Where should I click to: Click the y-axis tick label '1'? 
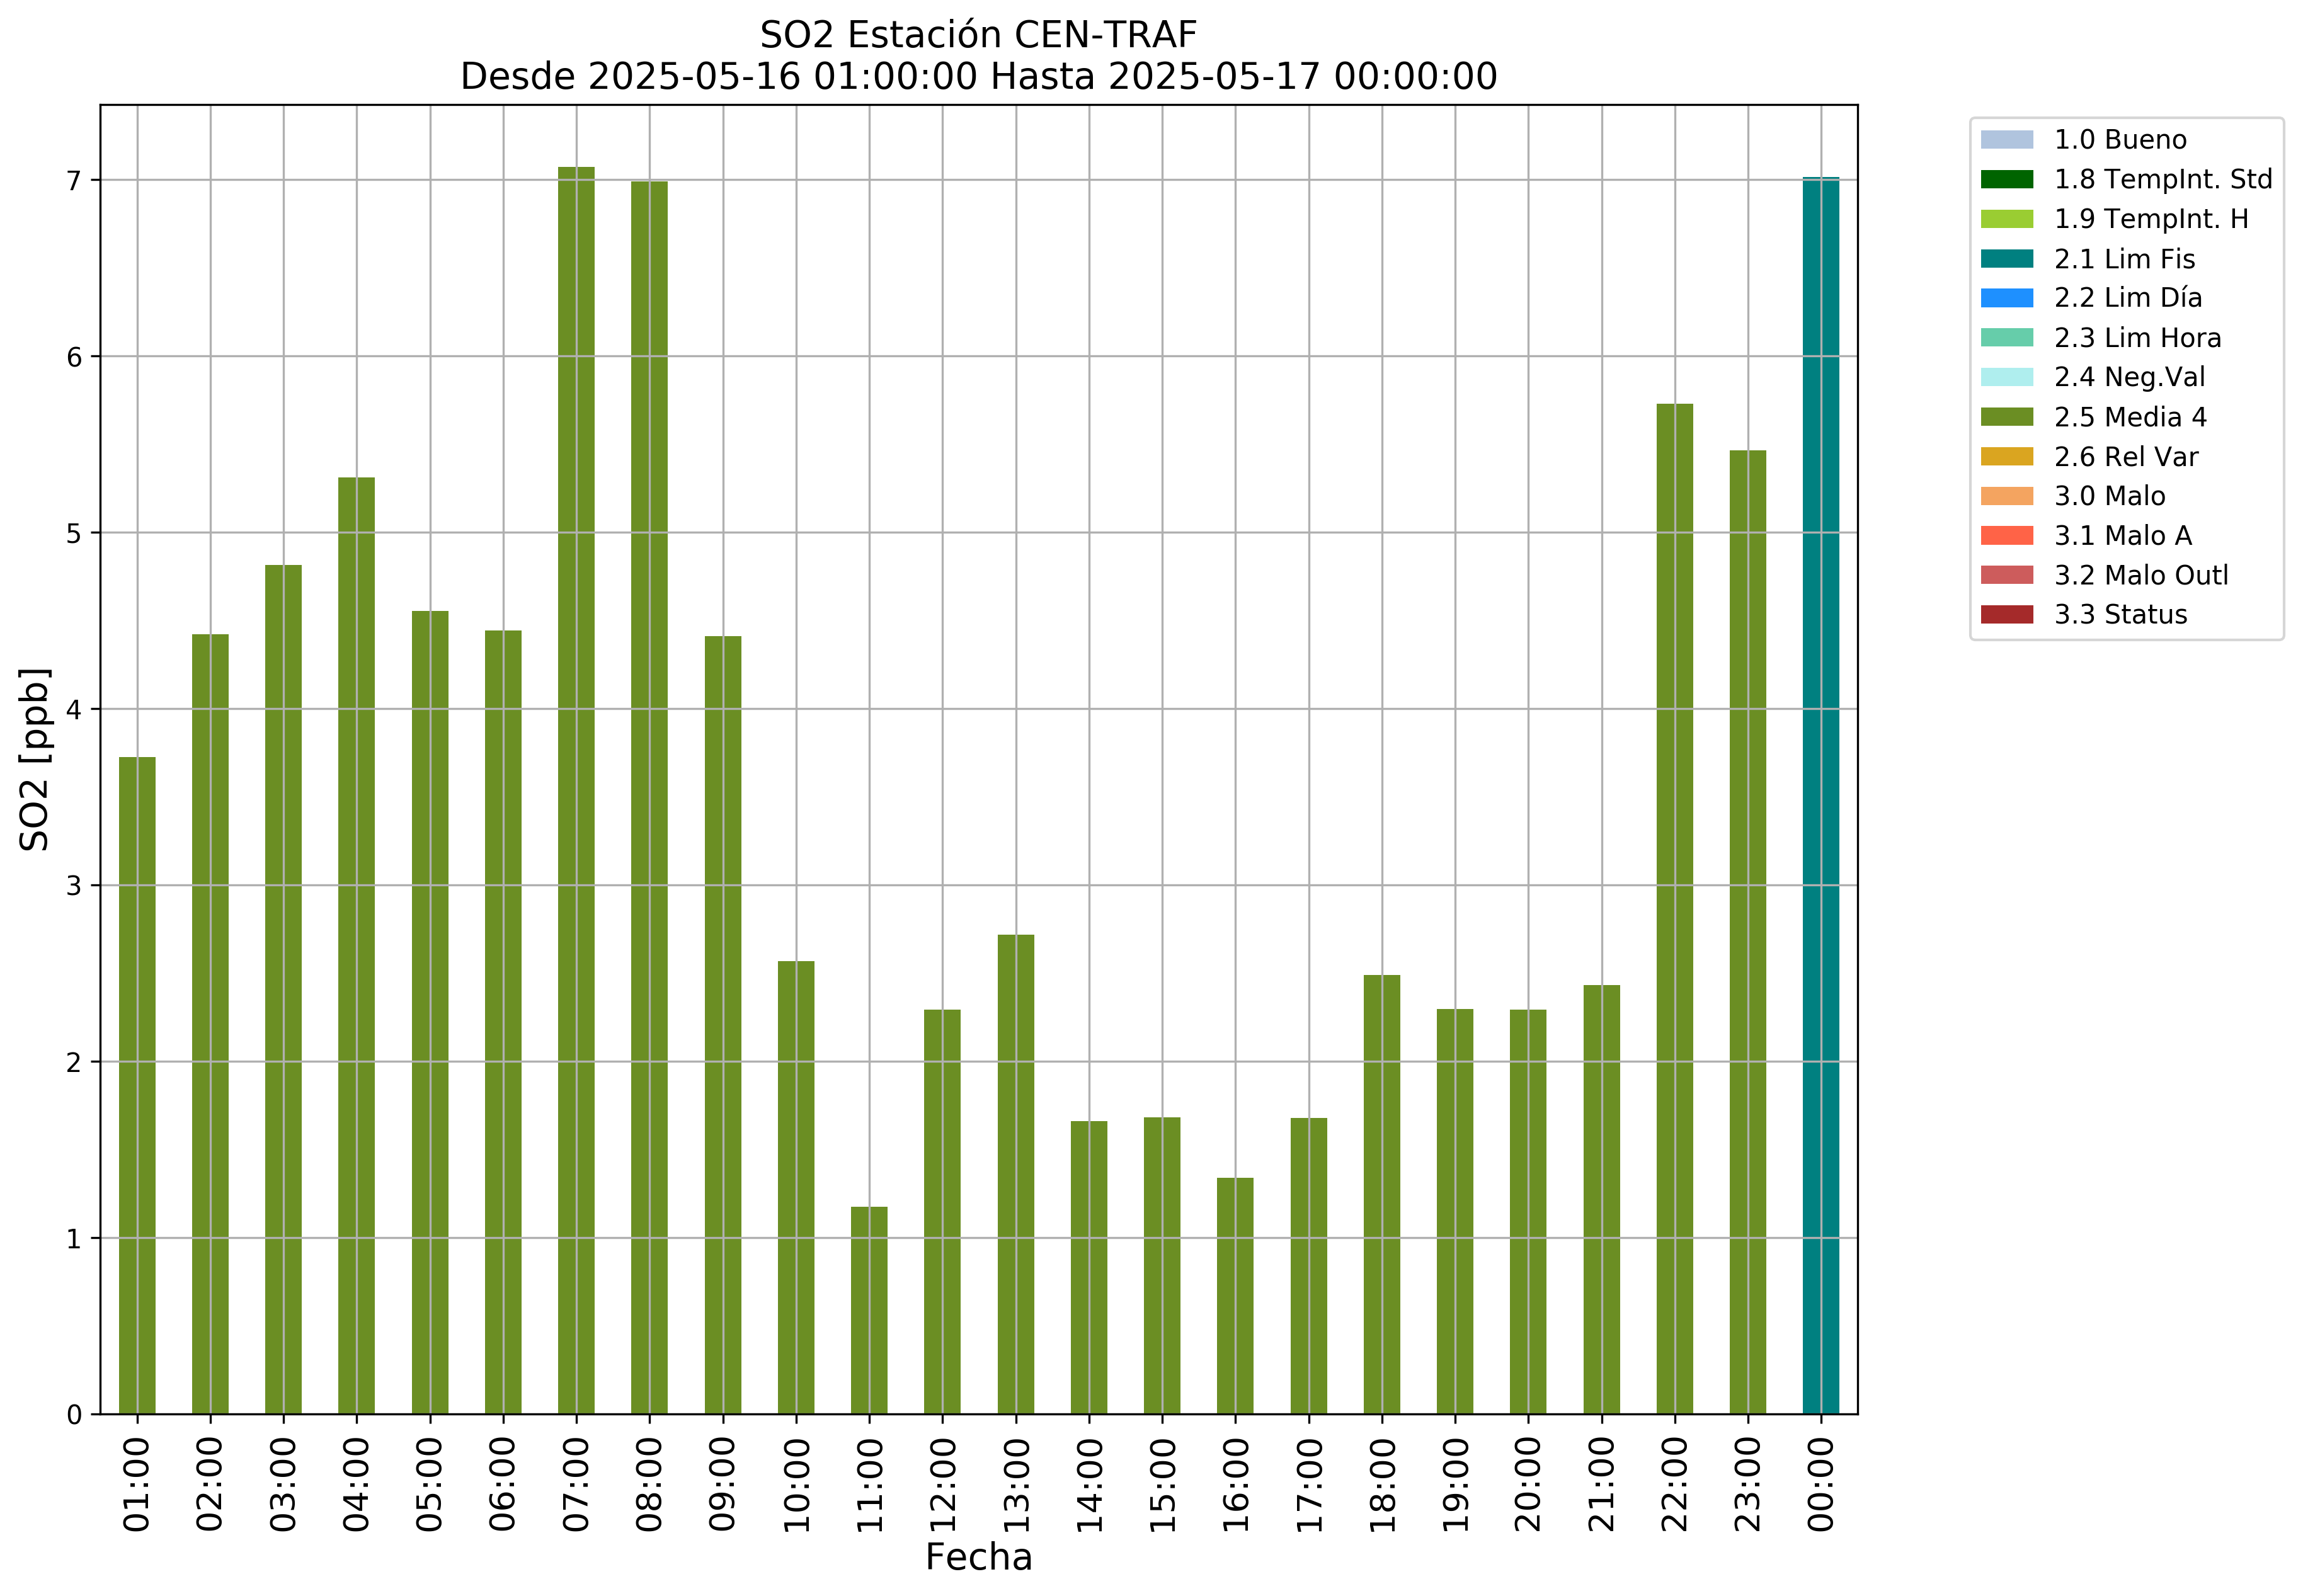(74, 1239)
